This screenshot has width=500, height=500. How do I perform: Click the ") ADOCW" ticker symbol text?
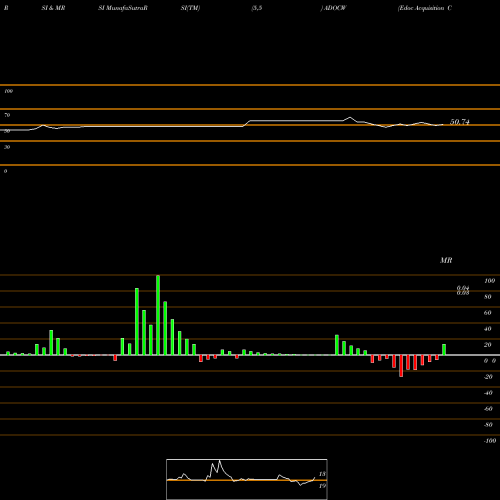point(333,8)
